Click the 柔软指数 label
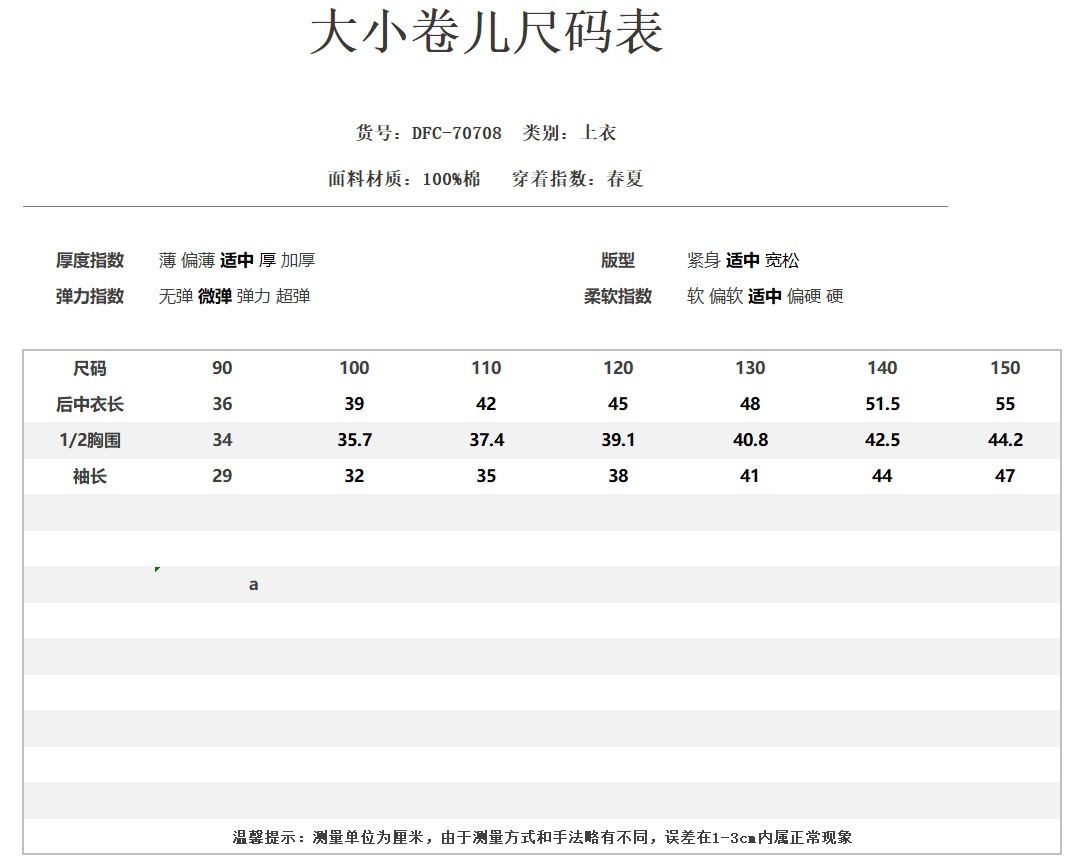The height and width of the screenshot is (867, 1080). [x=618, y=296]
